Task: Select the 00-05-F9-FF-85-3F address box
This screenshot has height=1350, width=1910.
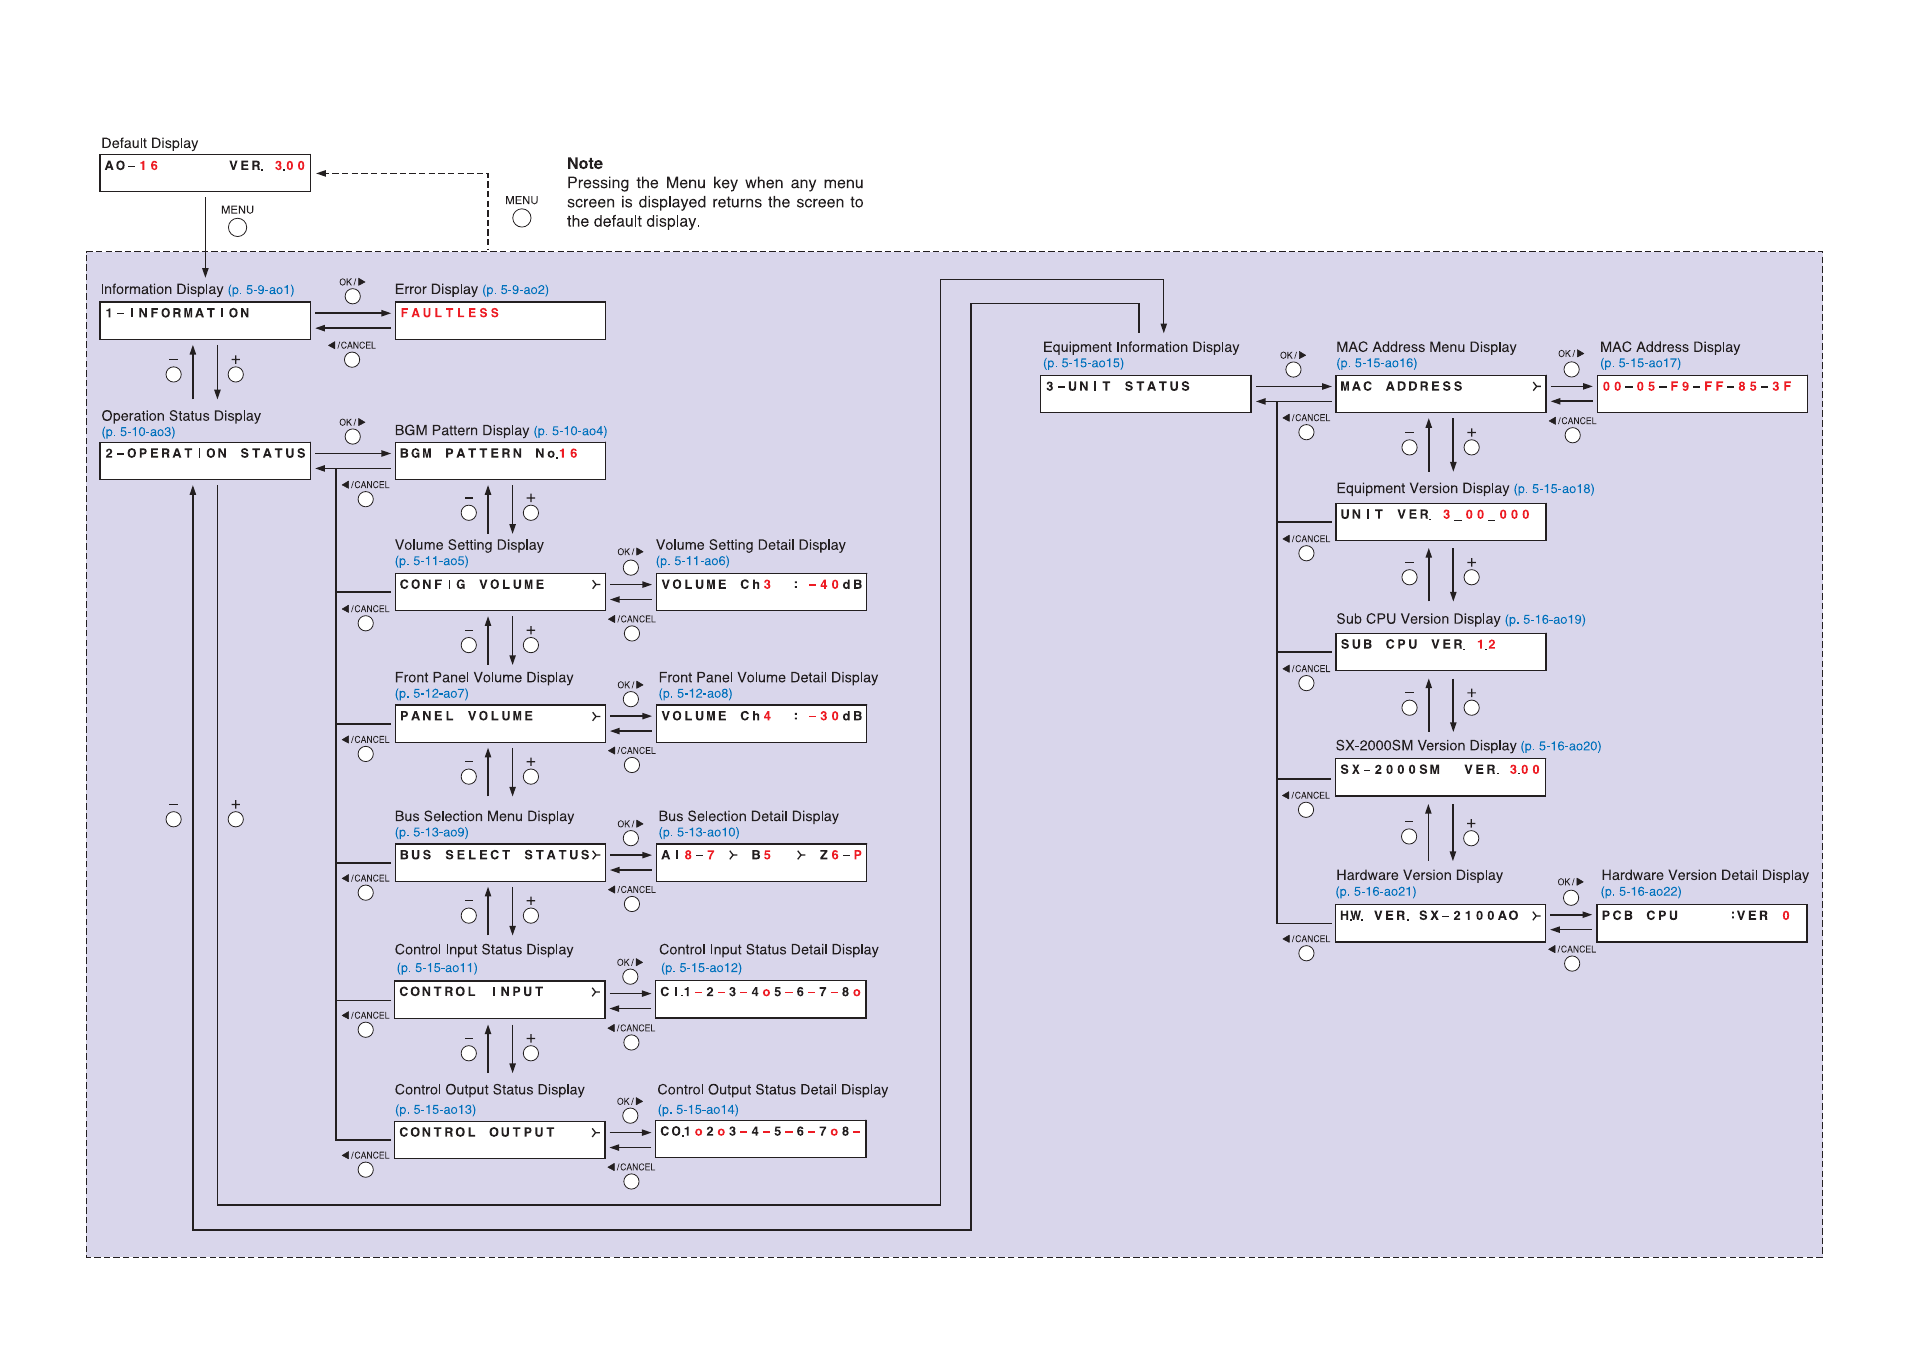Action: click(x=1702, y=394)
